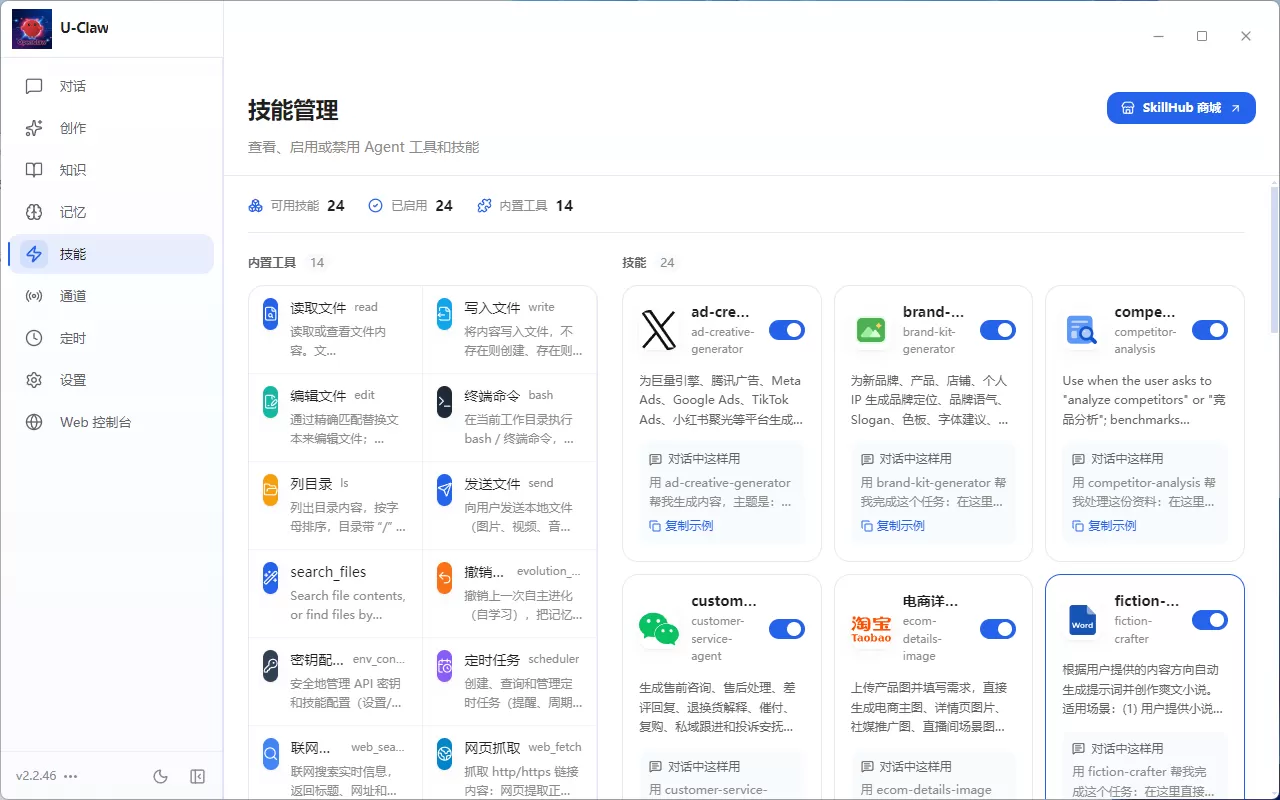The height and width of the screenshot is (800, 1280).
Task: Copy example for brand-kit-generator
Action: tap(893, 526)
